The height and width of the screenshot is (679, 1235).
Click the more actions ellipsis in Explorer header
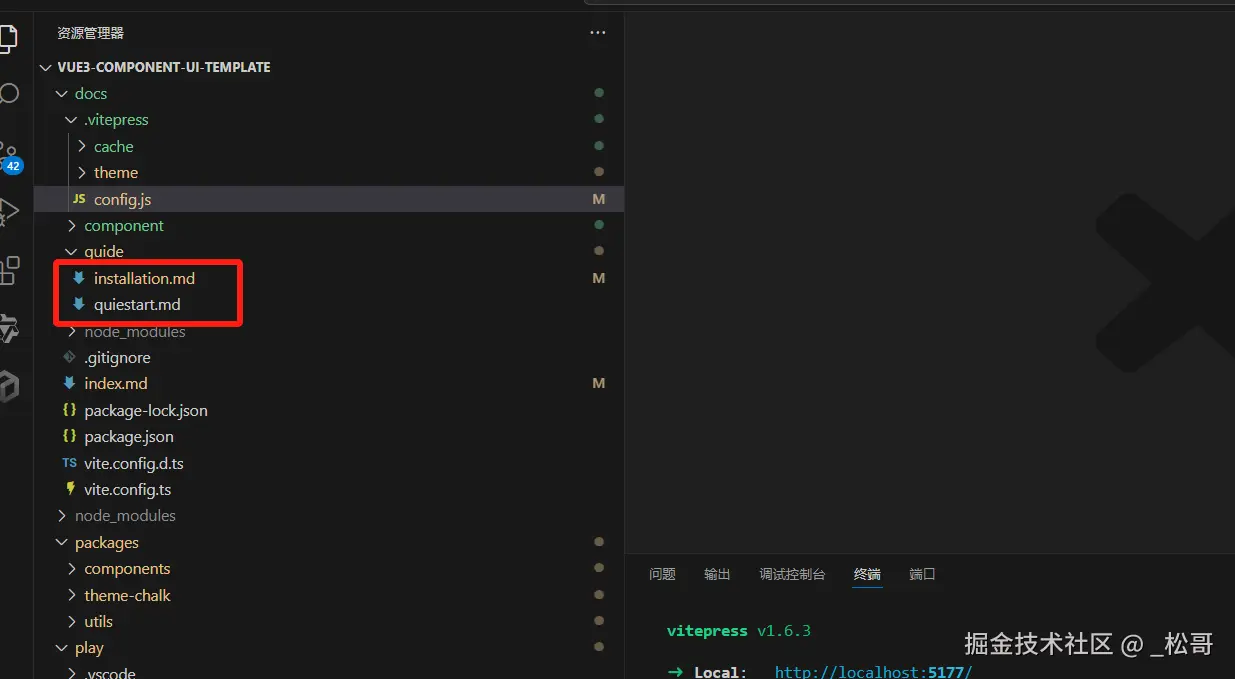point(598,33)
